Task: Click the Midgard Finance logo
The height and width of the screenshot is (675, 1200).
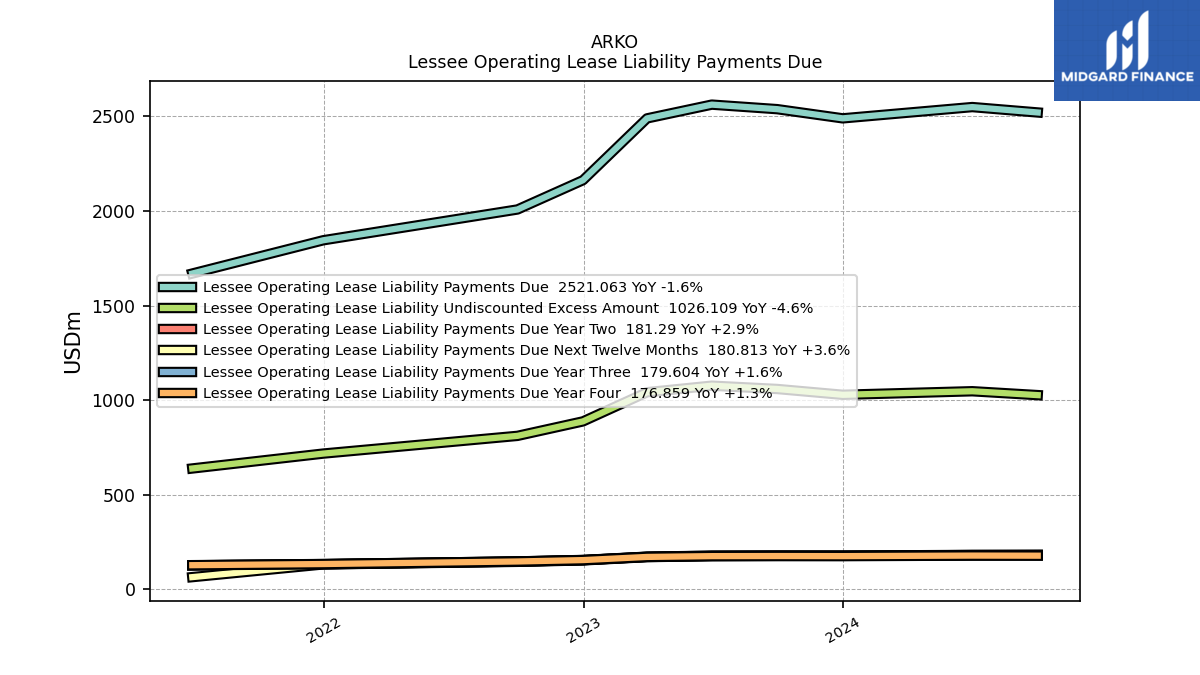Action: (x=1127, y=50)
